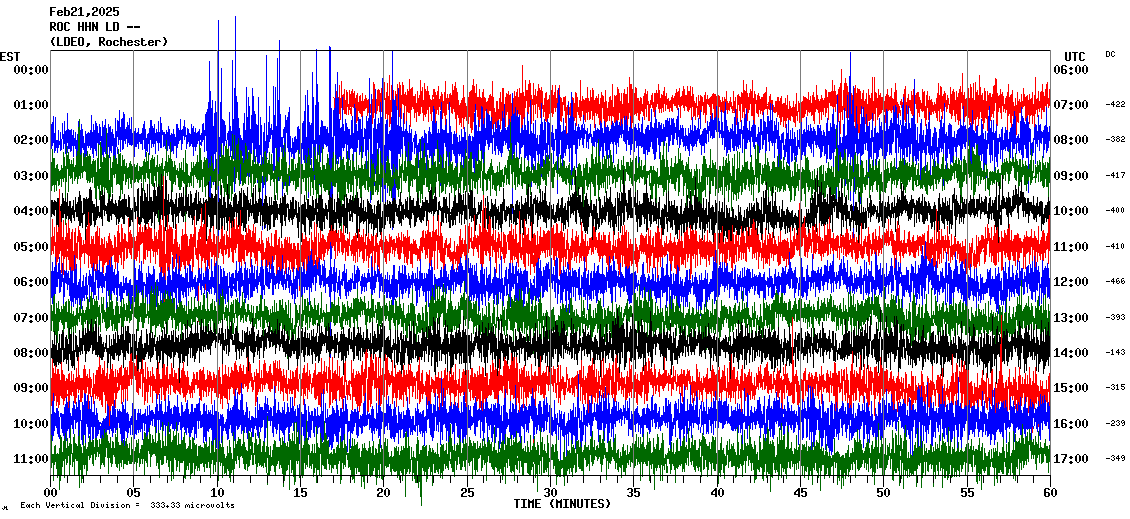The image size is (1130, 519).
Task: Click the 30 minute tick label
Action: (550, 493)
